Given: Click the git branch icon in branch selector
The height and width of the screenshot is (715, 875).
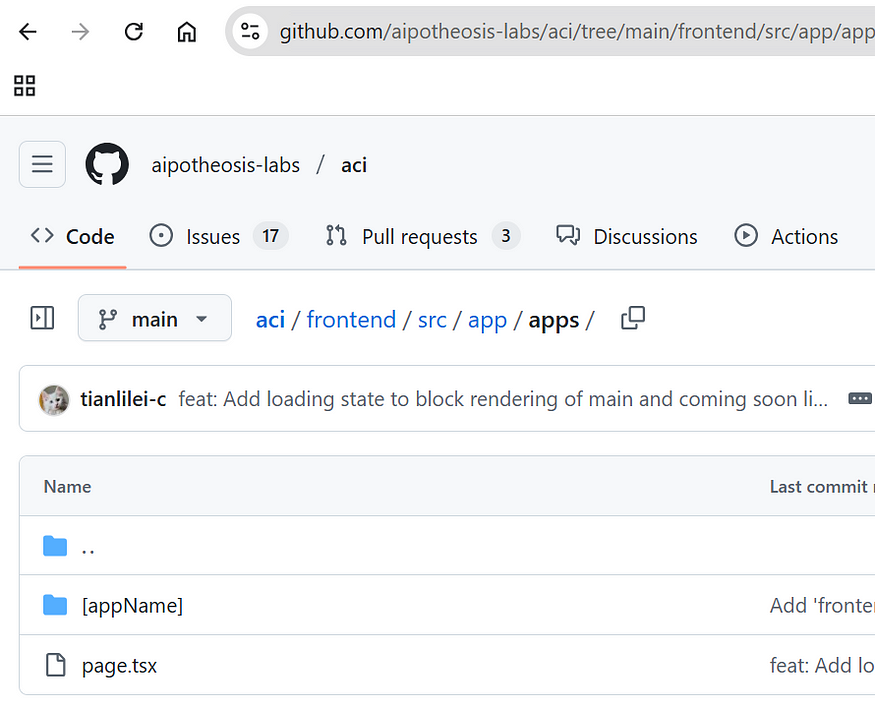Looking at the screenshot, I should point(107,319).
